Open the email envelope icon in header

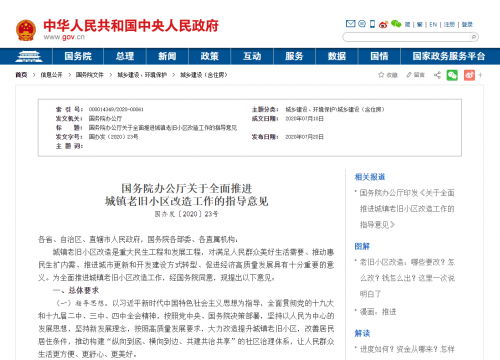point(350,24)
